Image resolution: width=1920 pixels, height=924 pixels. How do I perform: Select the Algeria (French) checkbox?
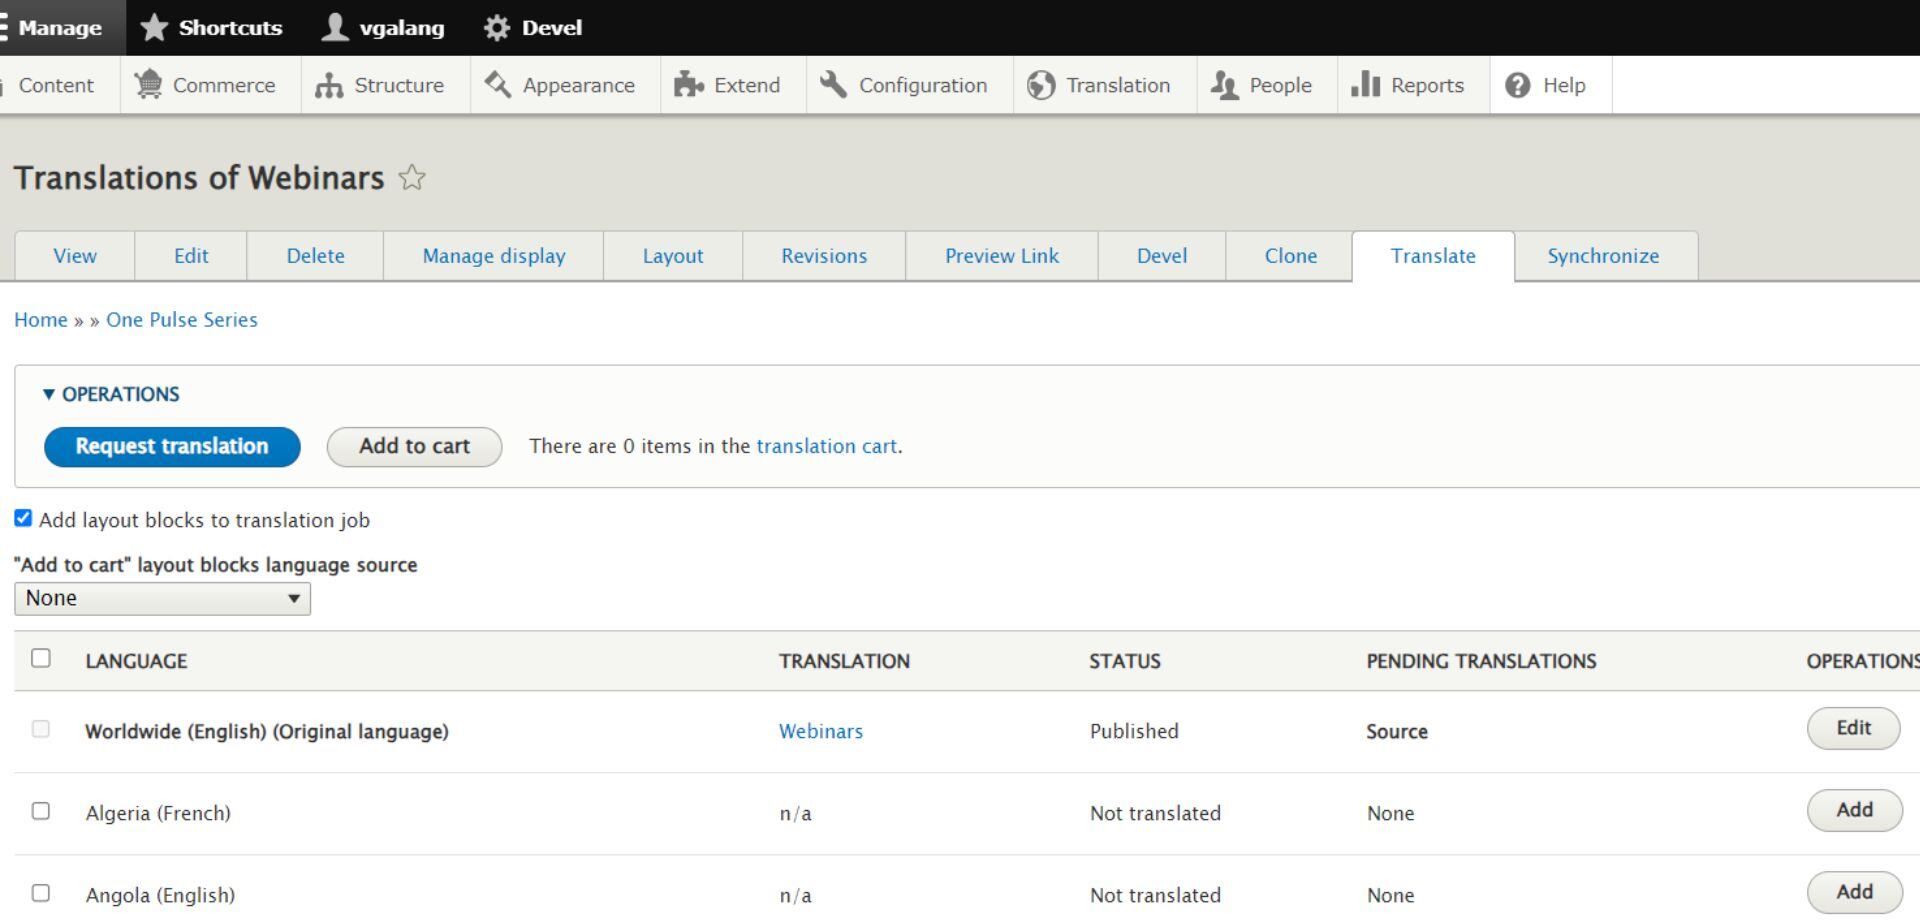click(41, 811)
